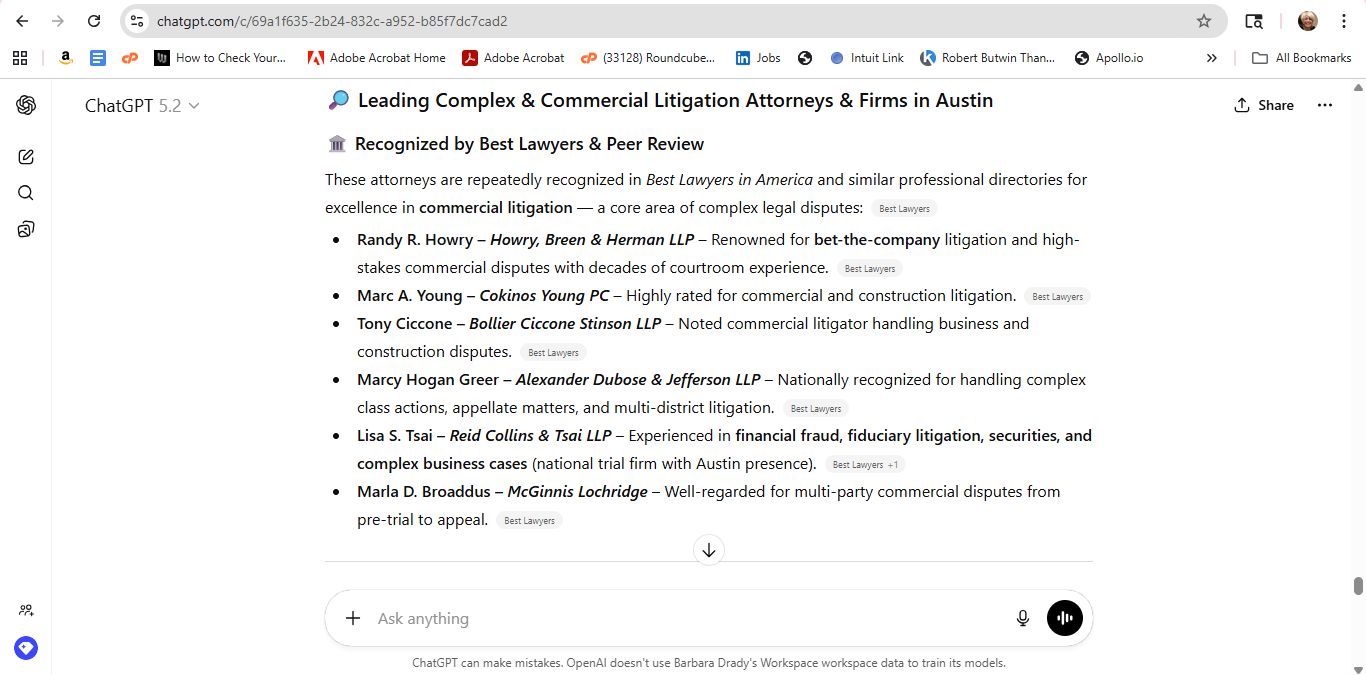Open the Adobe Acrobat bookmark
The width and height of the screenshot is (1366, 675).
(513, 58)
